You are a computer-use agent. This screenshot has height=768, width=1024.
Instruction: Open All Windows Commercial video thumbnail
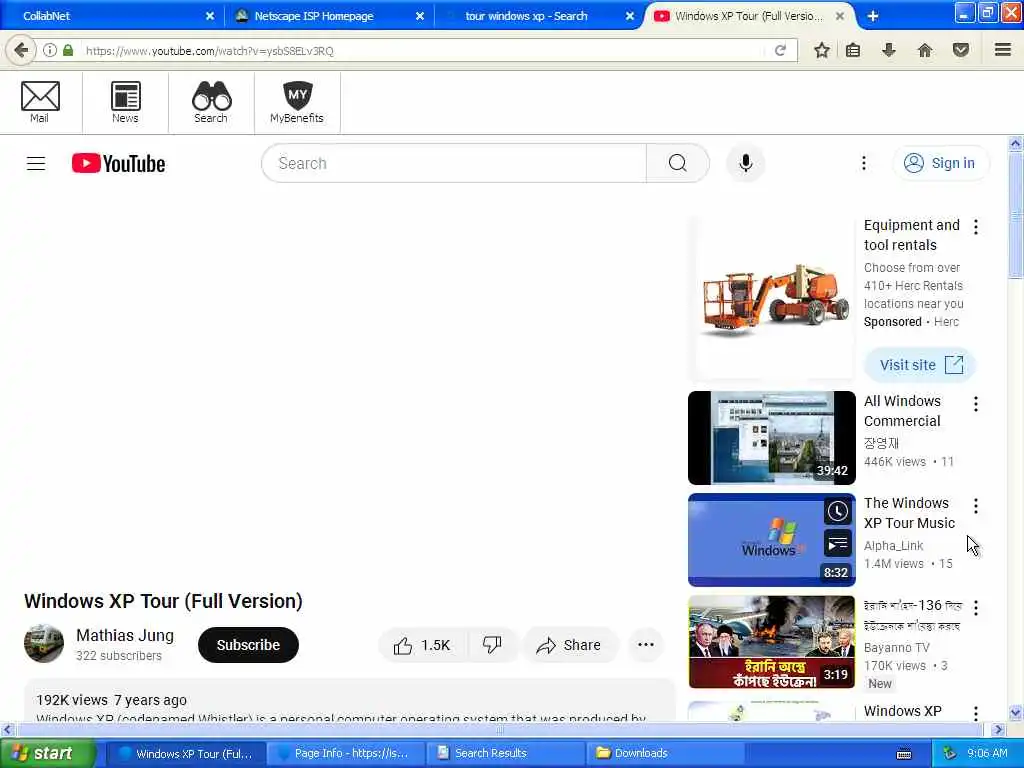[x=771, y=438]
